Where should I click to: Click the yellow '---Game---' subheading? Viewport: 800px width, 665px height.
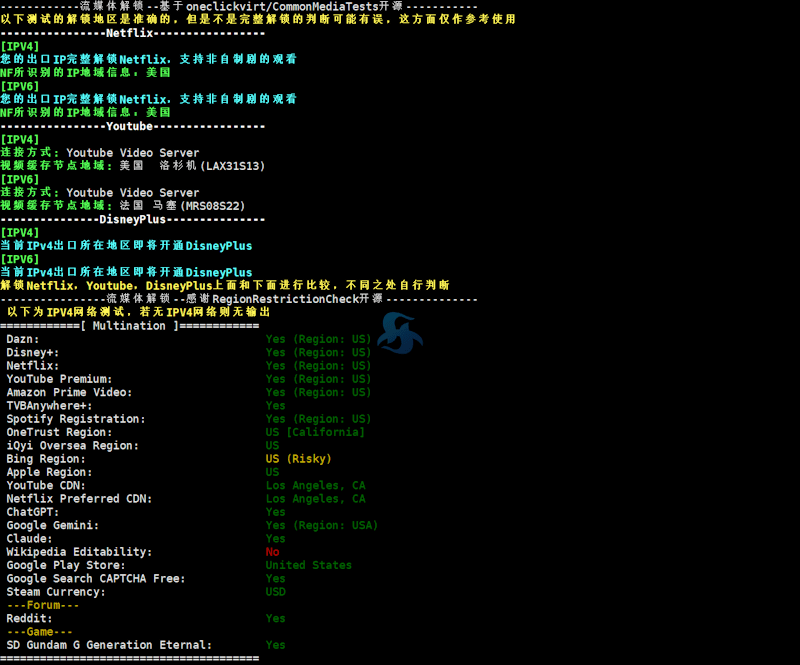(39, 632)
